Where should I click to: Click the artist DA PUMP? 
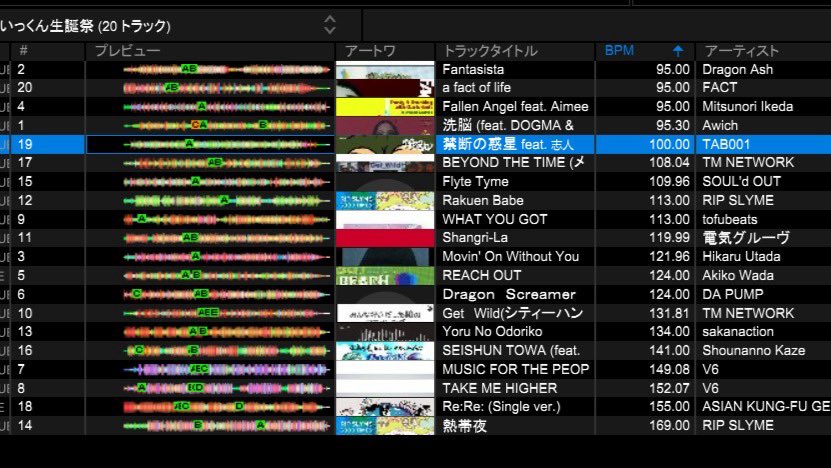click(x=732, y=294)
